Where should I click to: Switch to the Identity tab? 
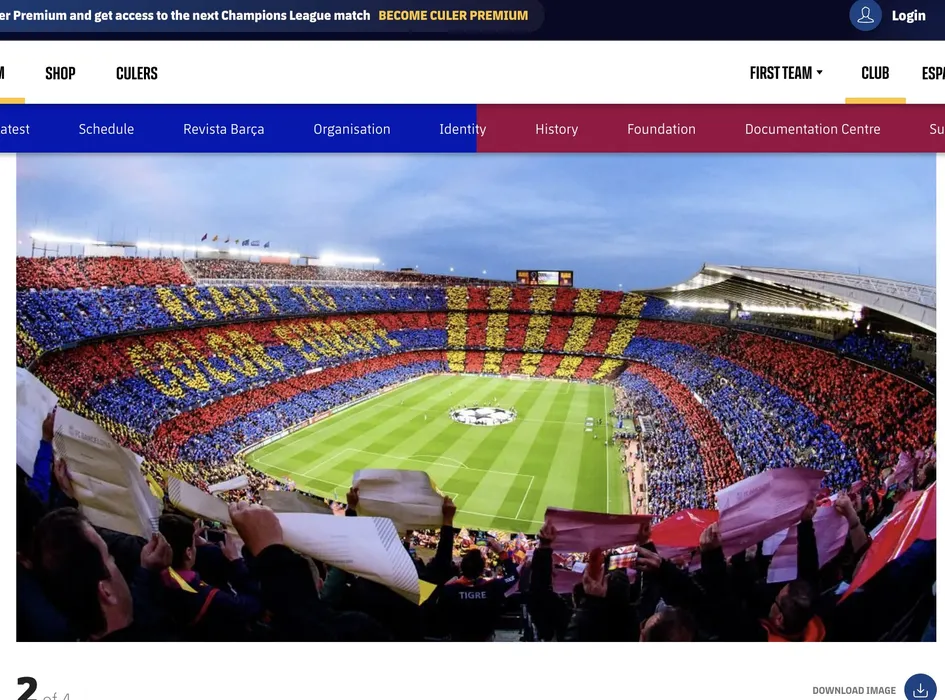(462, 129)
